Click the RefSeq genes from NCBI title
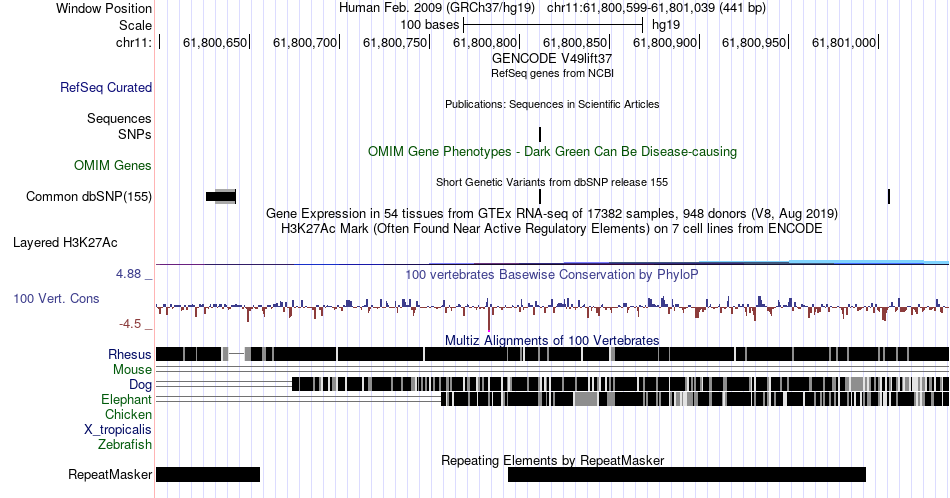The image size is (950, 498). click(552, 73)
